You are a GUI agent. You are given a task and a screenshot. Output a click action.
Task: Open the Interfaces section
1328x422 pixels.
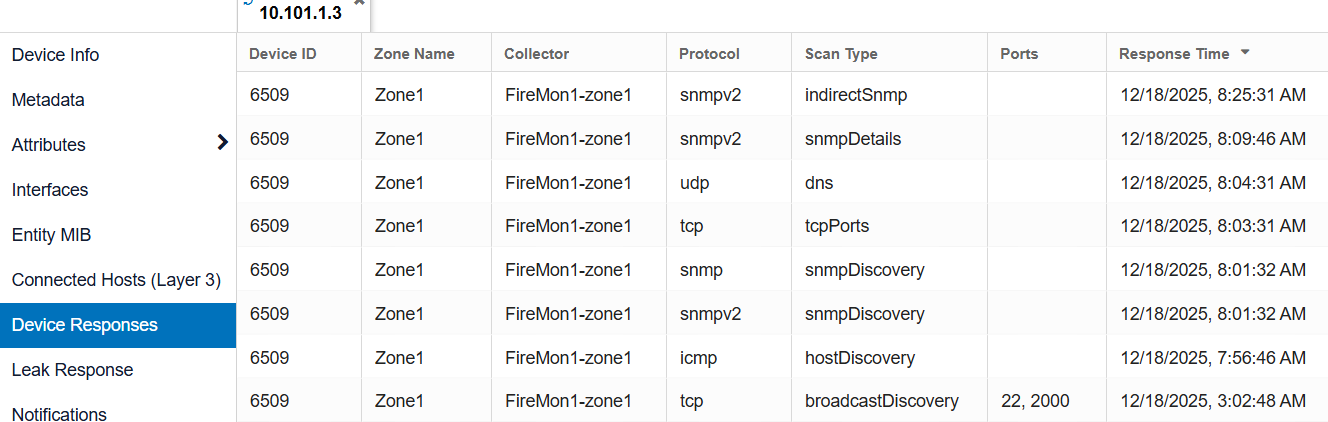point(50,190)
